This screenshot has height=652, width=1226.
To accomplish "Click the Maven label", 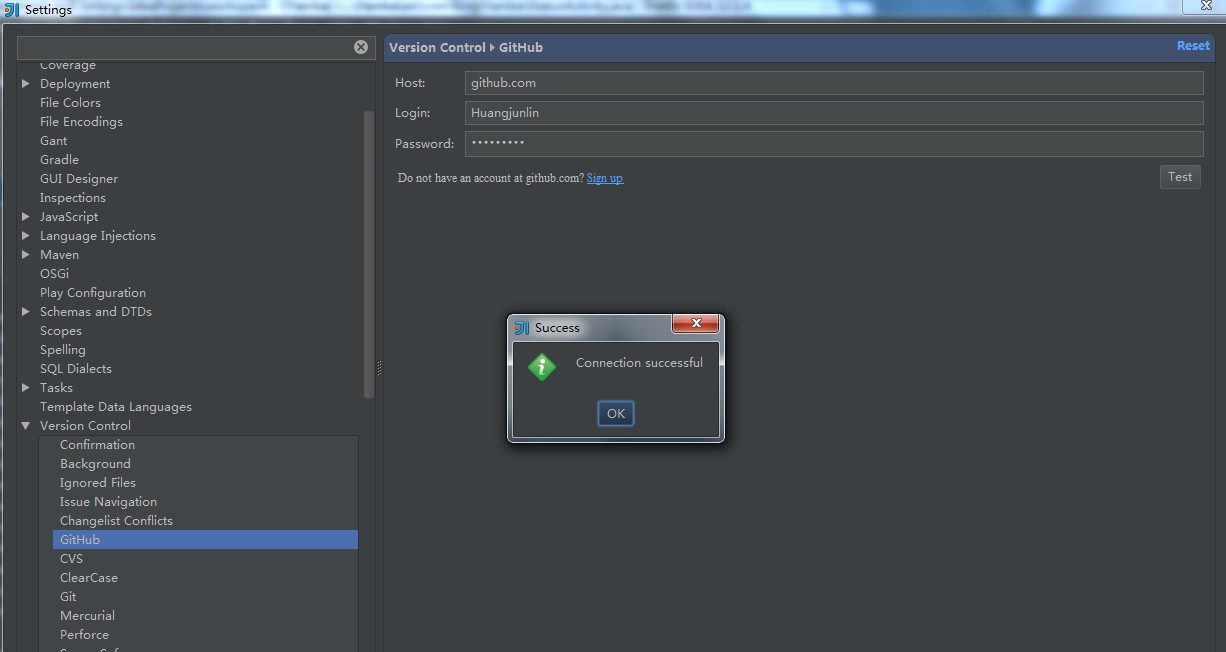I will pos(59,255).
